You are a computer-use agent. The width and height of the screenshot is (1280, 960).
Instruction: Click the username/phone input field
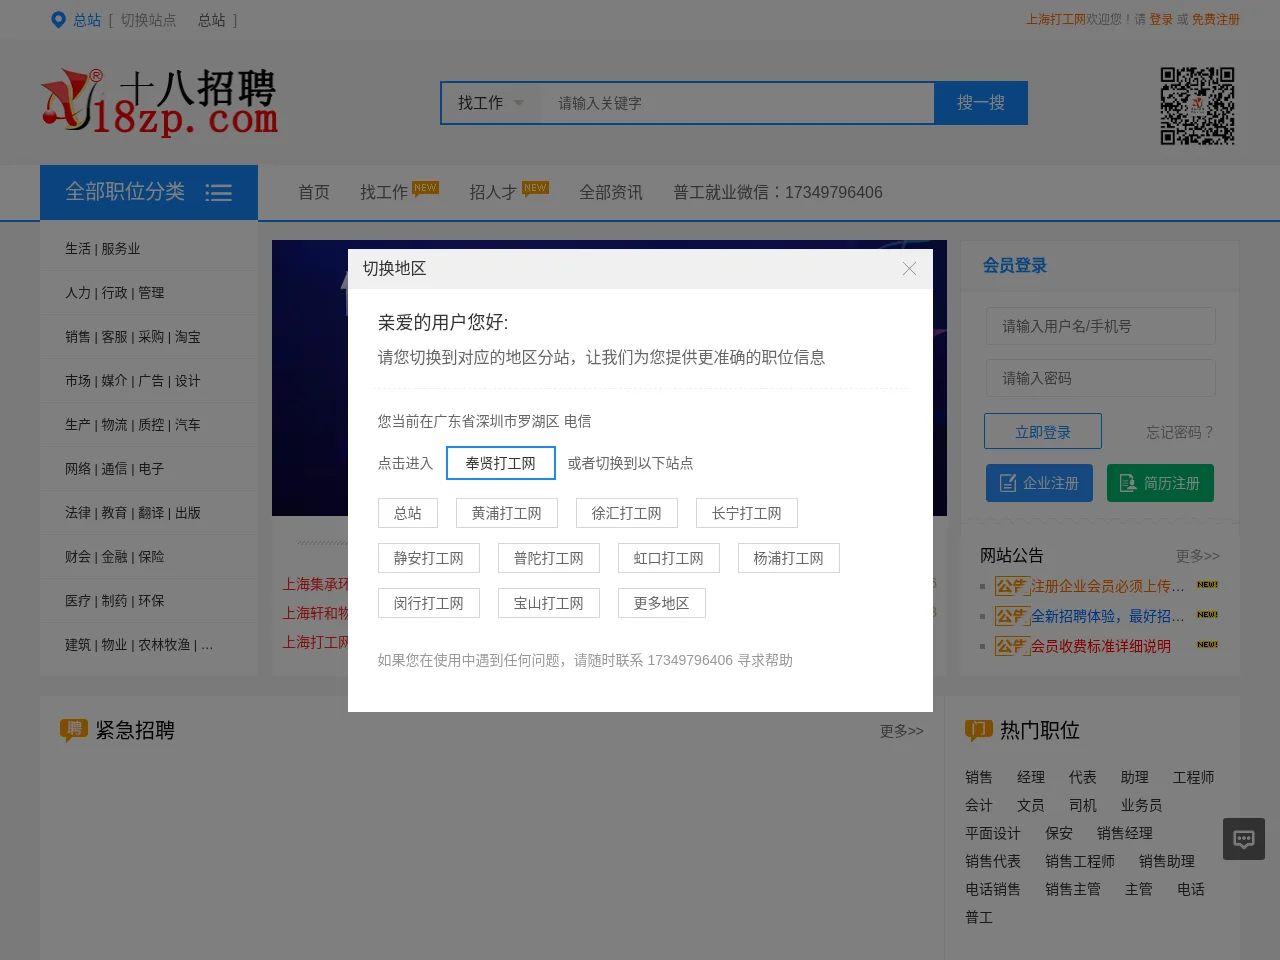click(x=1100, y=326)
